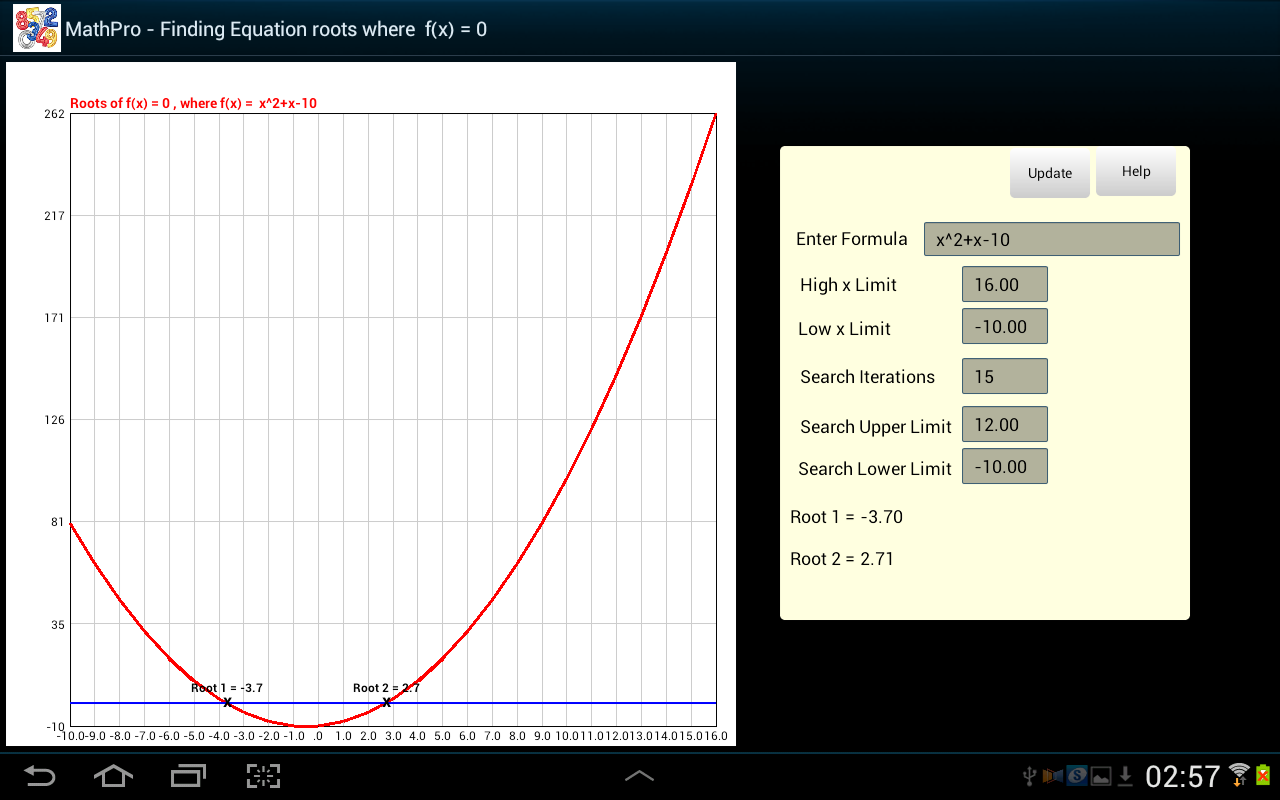Viewport: 1280px width, 800px height.
Task: Tap the battery status icon
Action: pyautogui.click(x=1263, y=775)
